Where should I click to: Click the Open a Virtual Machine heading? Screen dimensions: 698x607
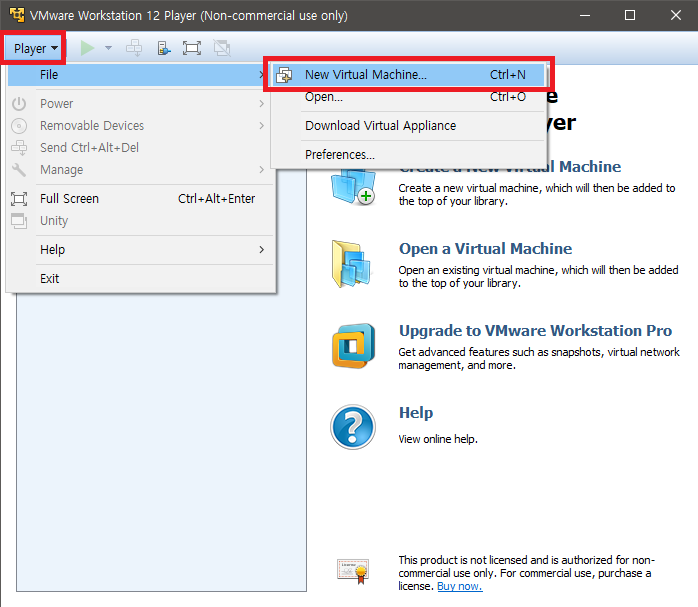coord(485,248)
